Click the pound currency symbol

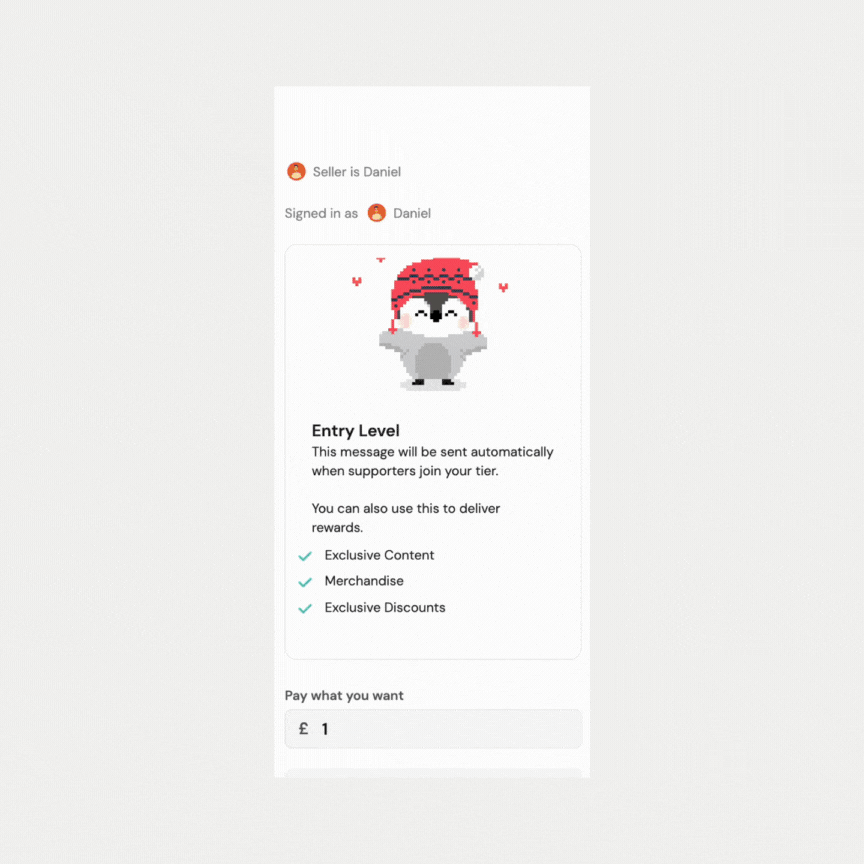pyautogui.click(x=304, y=728)
